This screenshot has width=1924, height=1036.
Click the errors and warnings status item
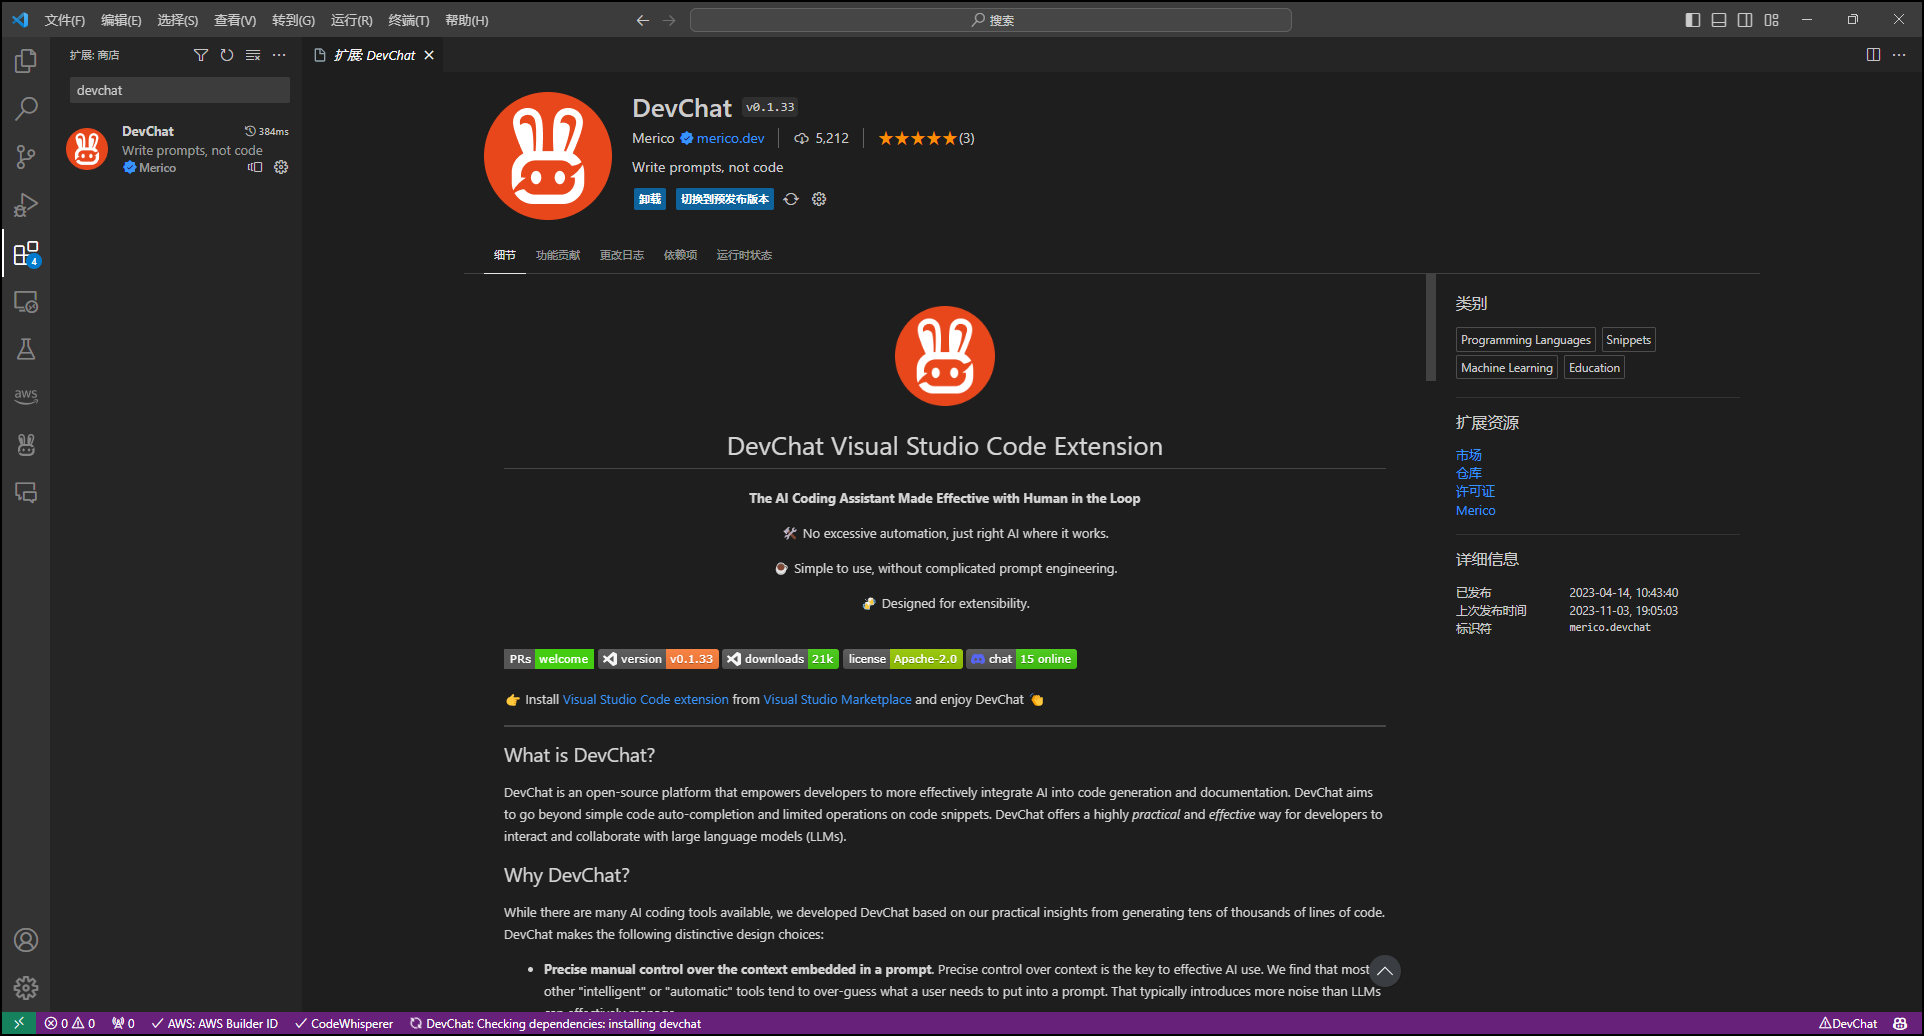70,1023
